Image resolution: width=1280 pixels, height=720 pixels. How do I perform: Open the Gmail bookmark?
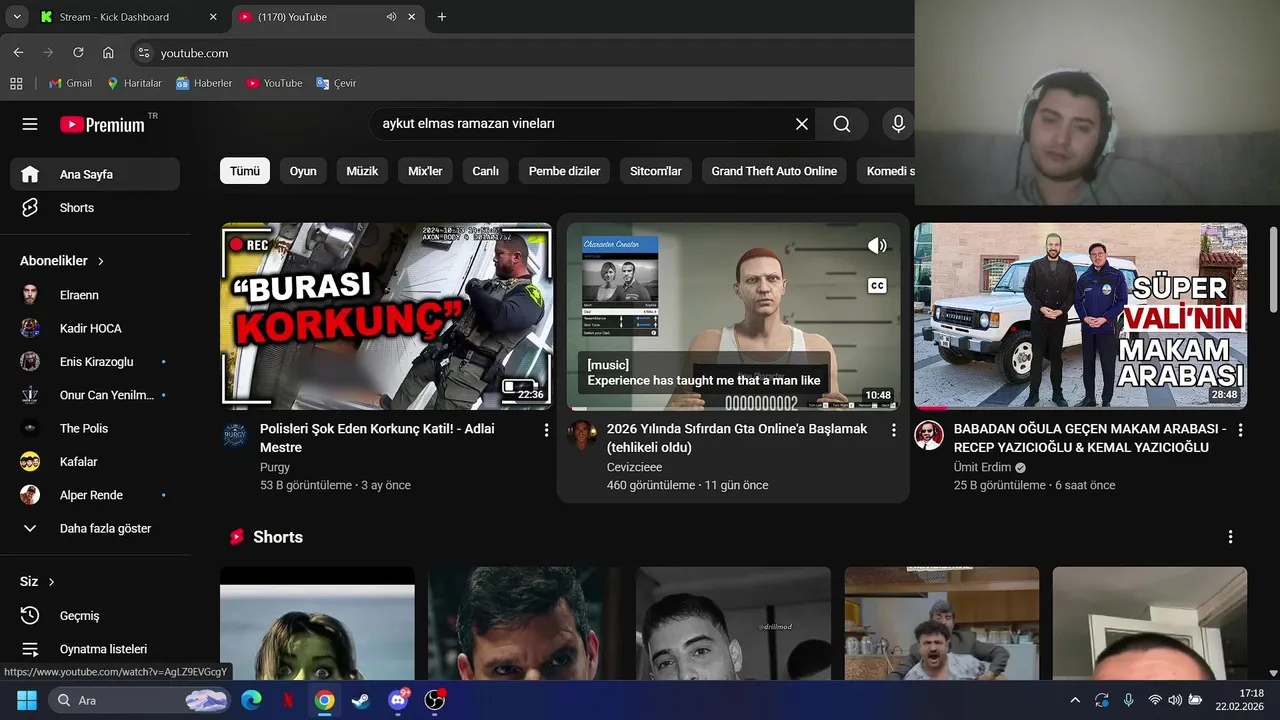click(70, 83)
